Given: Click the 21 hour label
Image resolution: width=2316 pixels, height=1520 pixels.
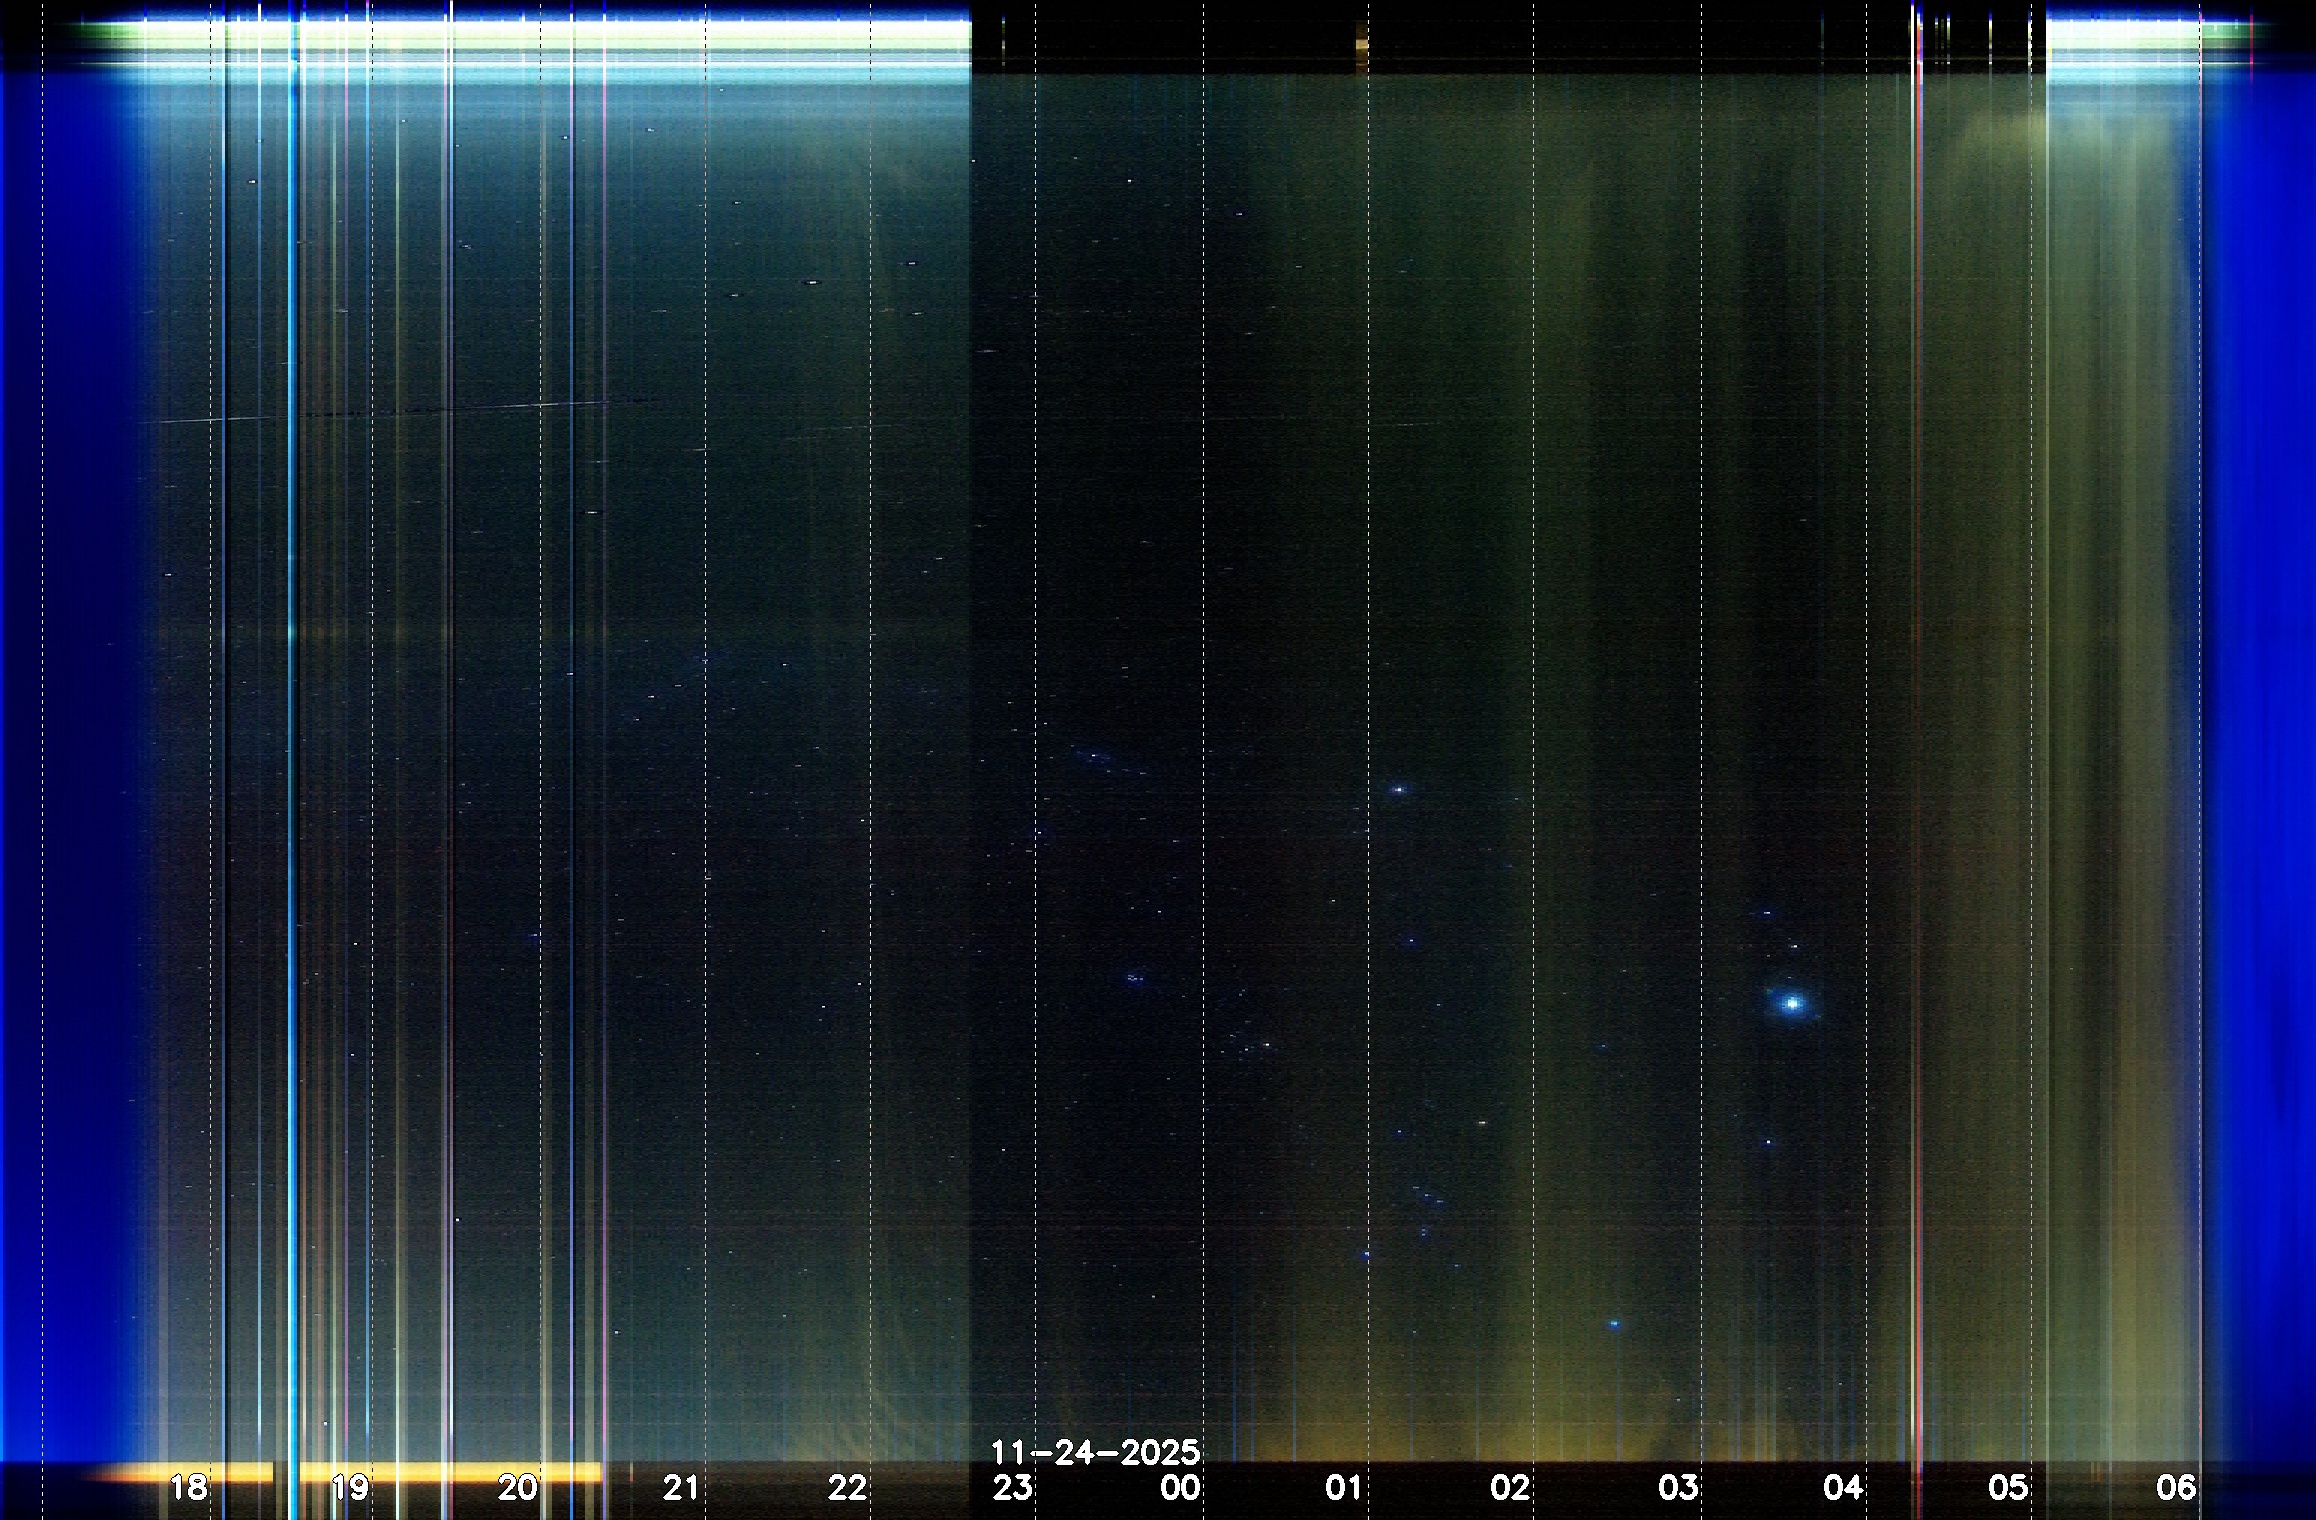Looking at the screenshot, I should [x=681, y=1488].
